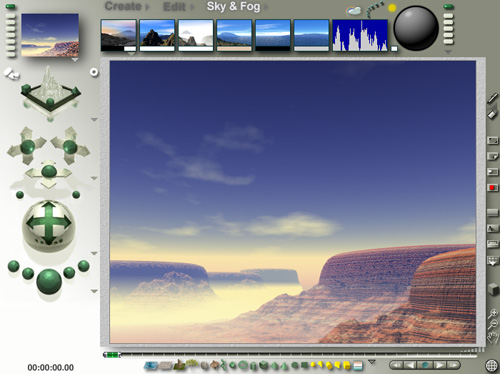Expand the Nano Preview options triangle
The height and width of the screenshot is (374, 500).
click(75, 60)
